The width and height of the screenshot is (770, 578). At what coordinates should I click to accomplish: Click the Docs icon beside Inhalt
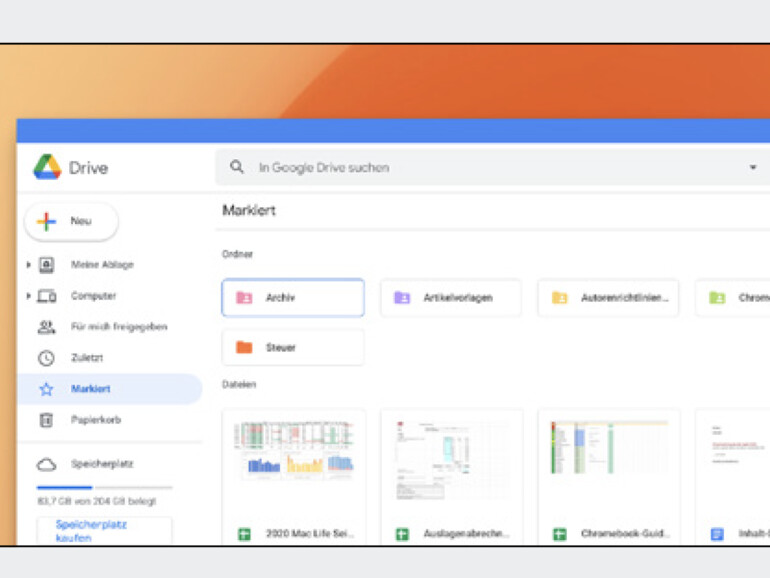click(717, 534)
